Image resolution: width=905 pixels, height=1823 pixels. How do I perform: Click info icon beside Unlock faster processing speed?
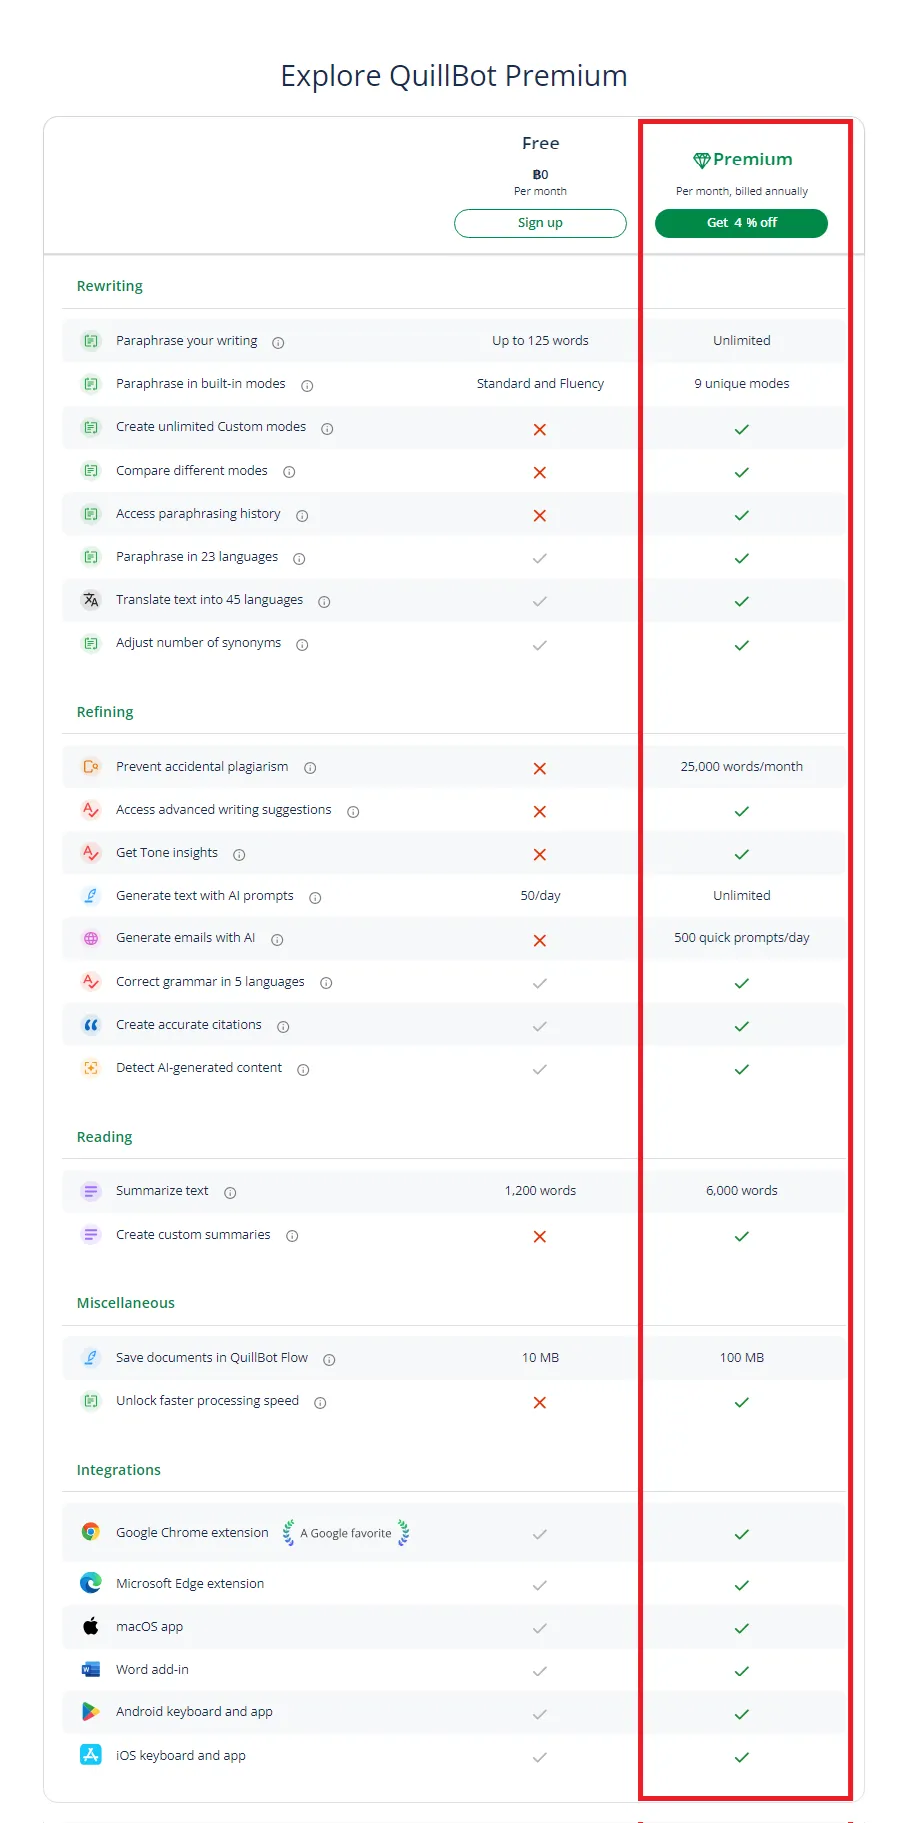pos(320,1403)
